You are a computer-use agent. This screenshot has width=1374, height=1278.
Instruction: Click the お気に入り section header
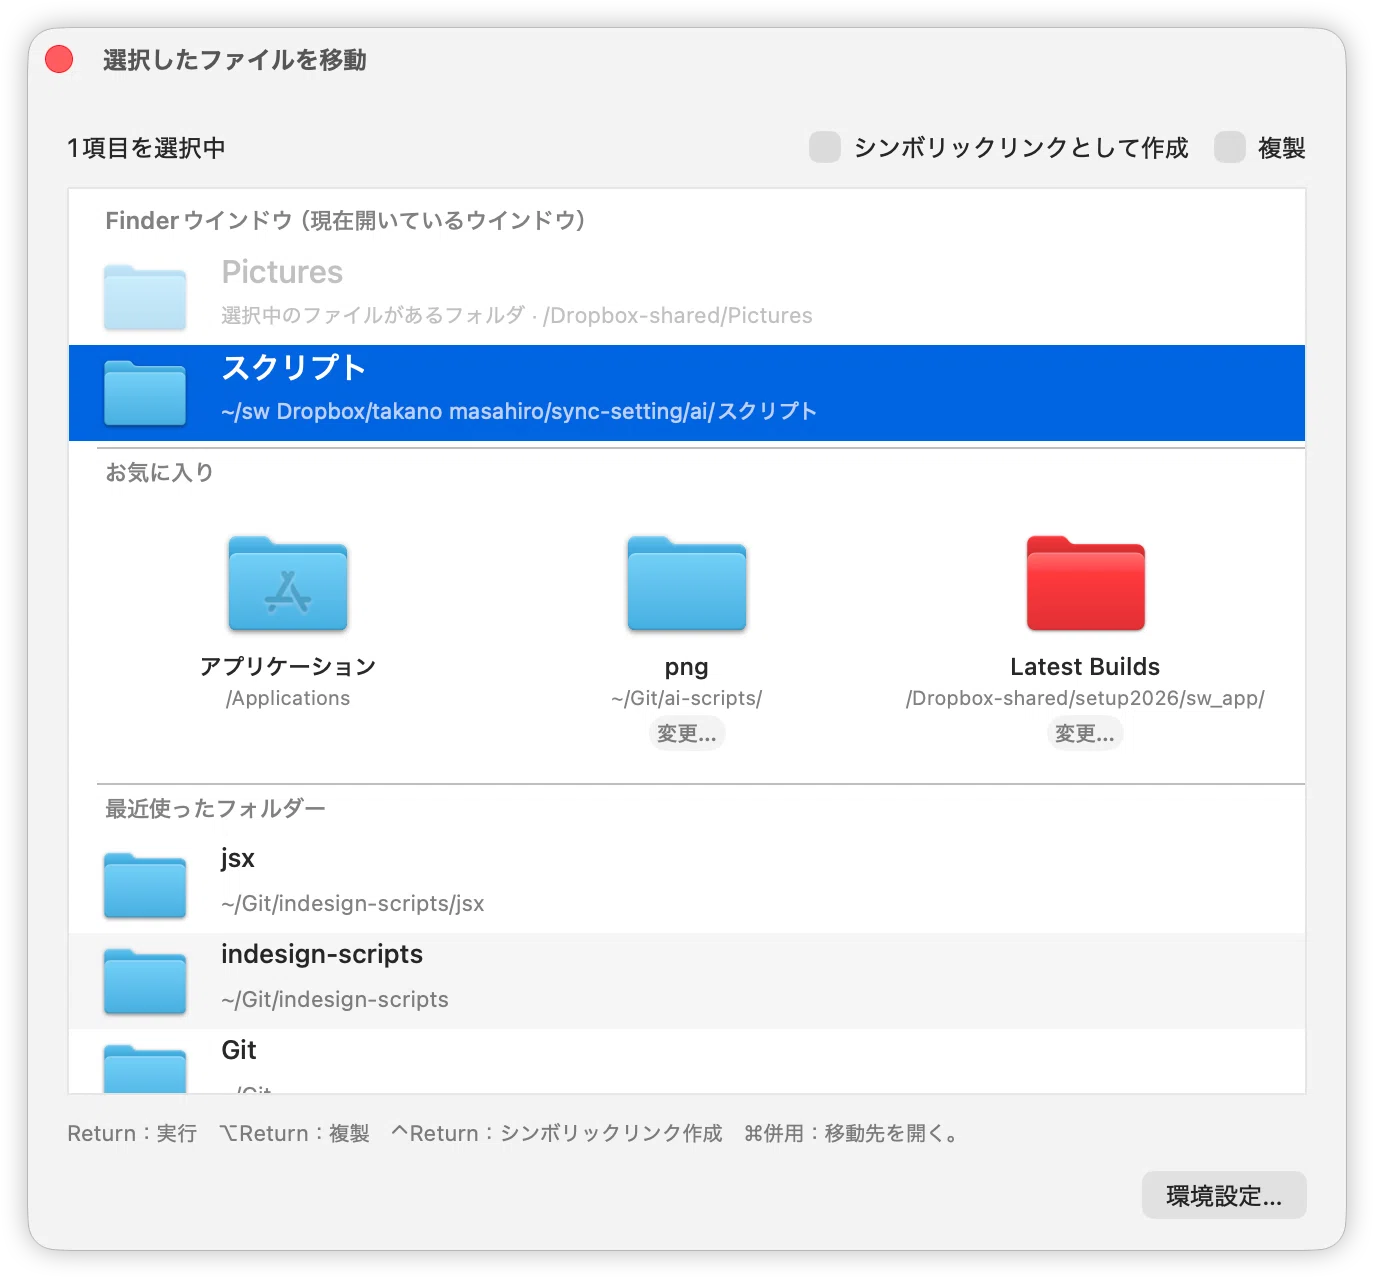[160, 472]
